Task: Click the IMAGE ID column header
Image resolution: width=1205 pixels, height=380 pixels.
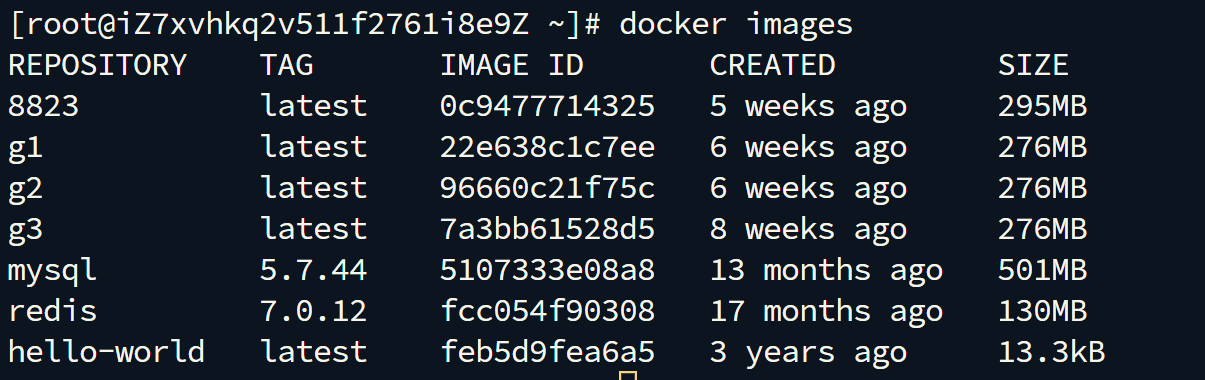Action: point(512,65)
